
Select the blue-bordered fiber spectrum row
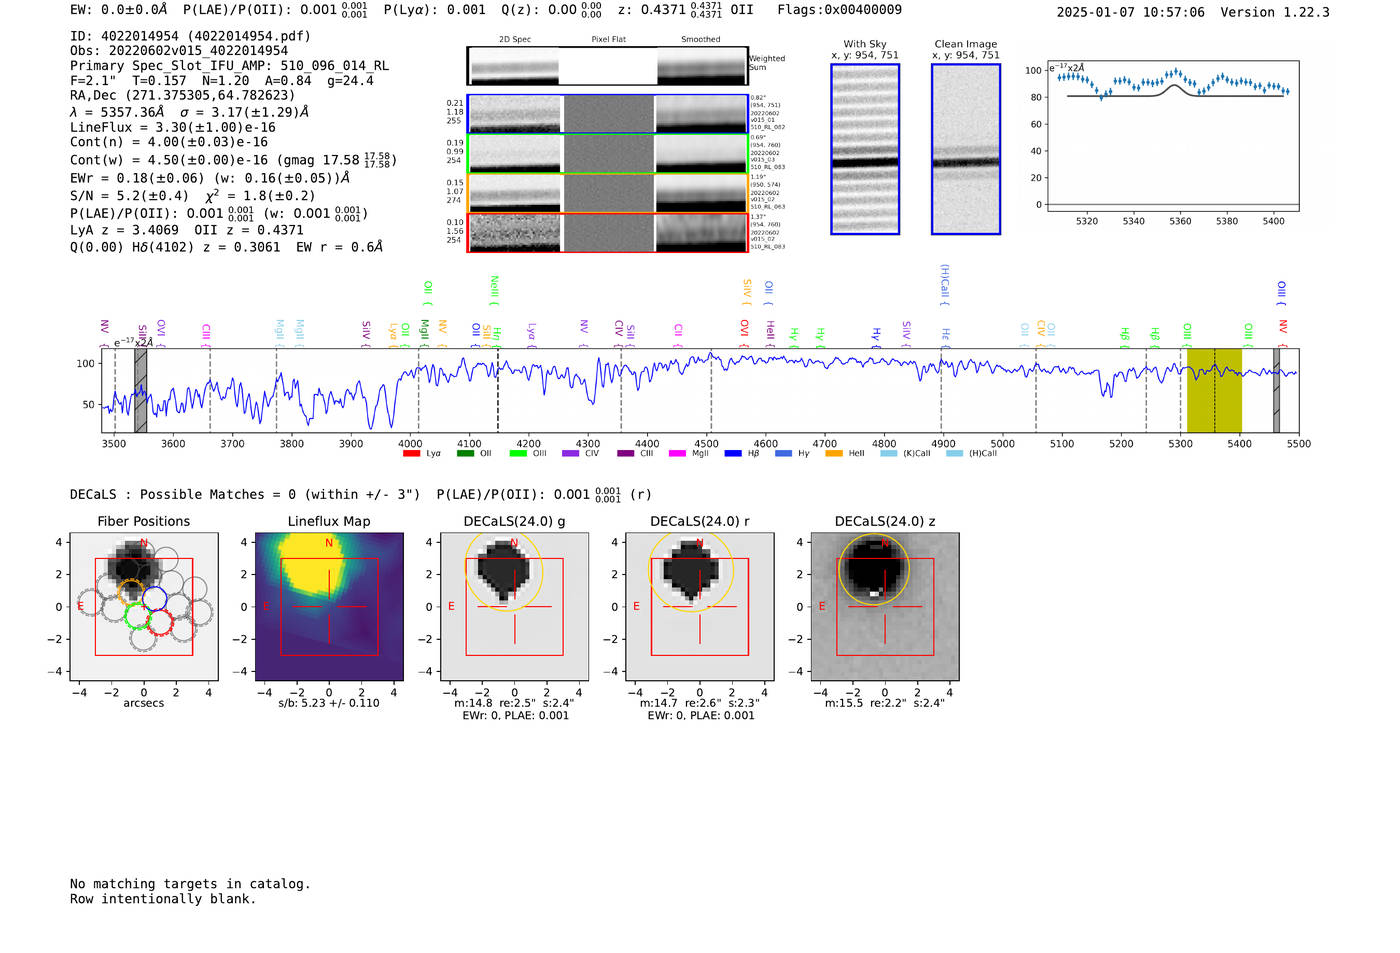[x=607, y=114]
